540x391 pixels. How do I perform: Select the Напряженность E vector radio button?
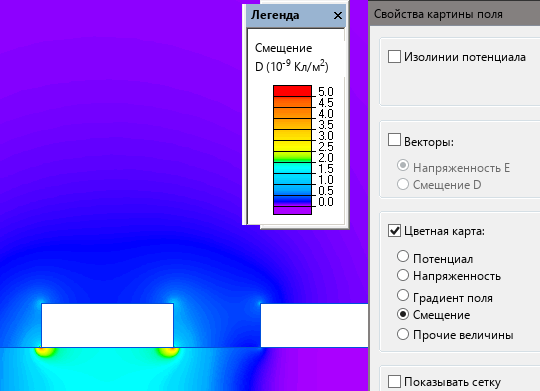(403, 165)
